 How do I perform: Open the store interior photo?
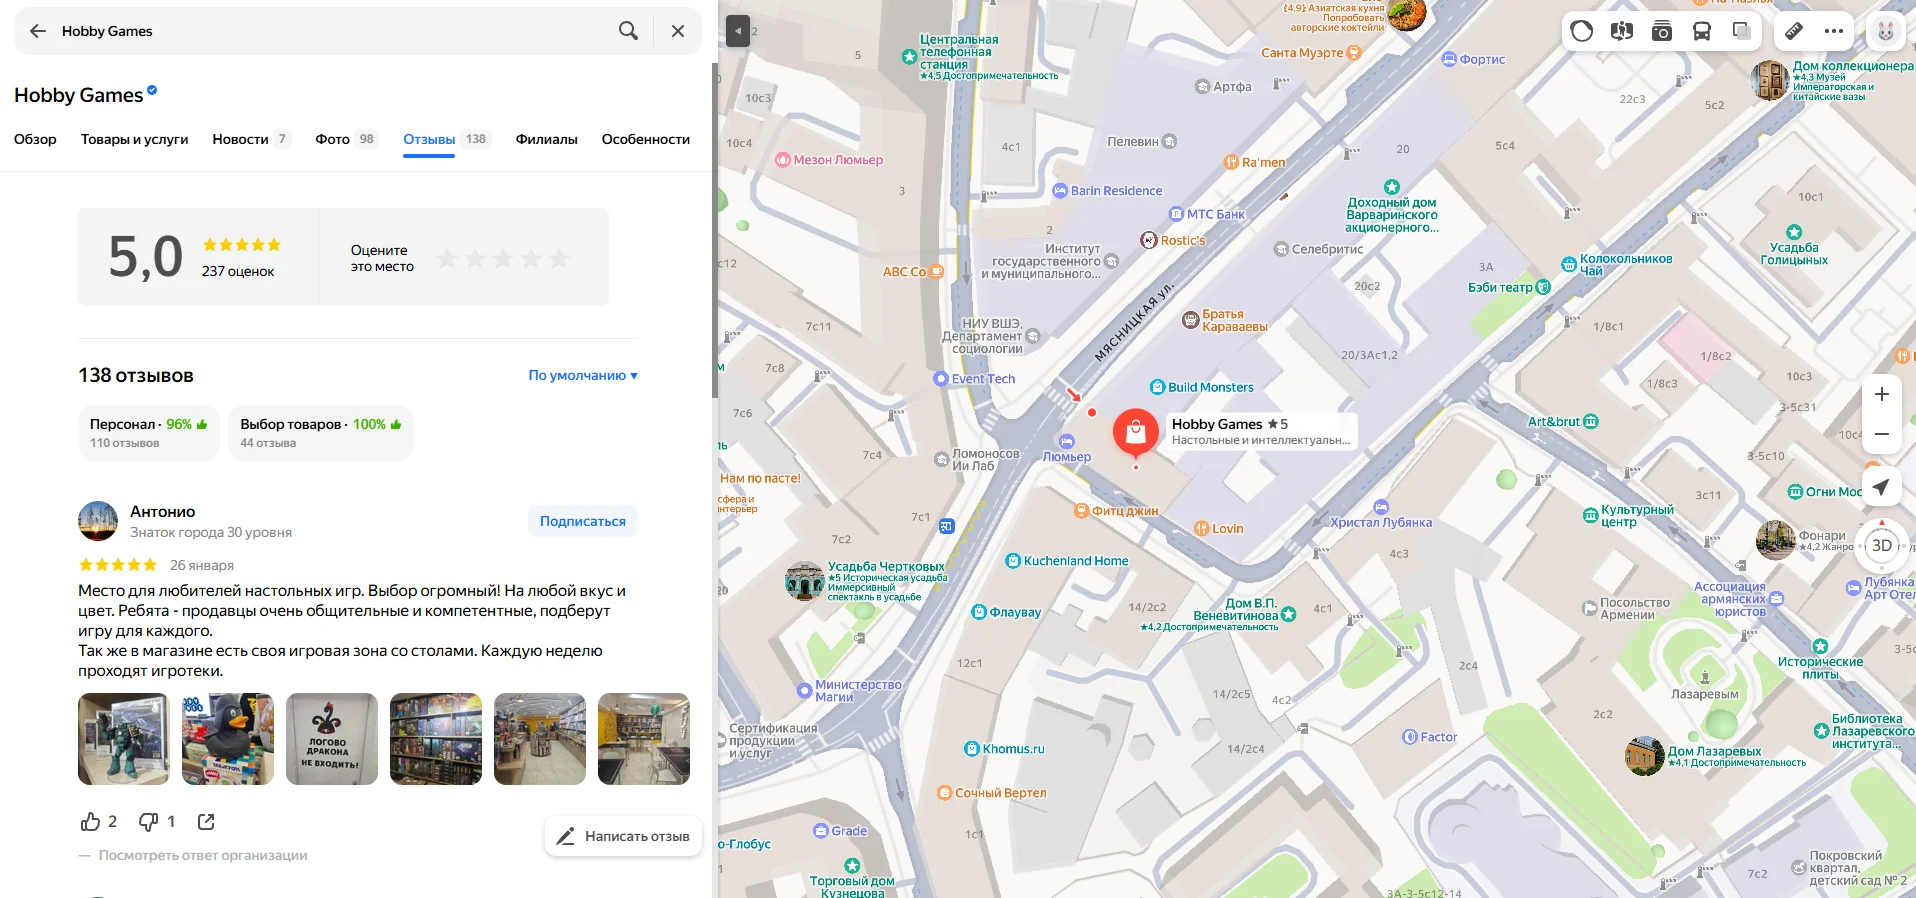tap(540, 739)
